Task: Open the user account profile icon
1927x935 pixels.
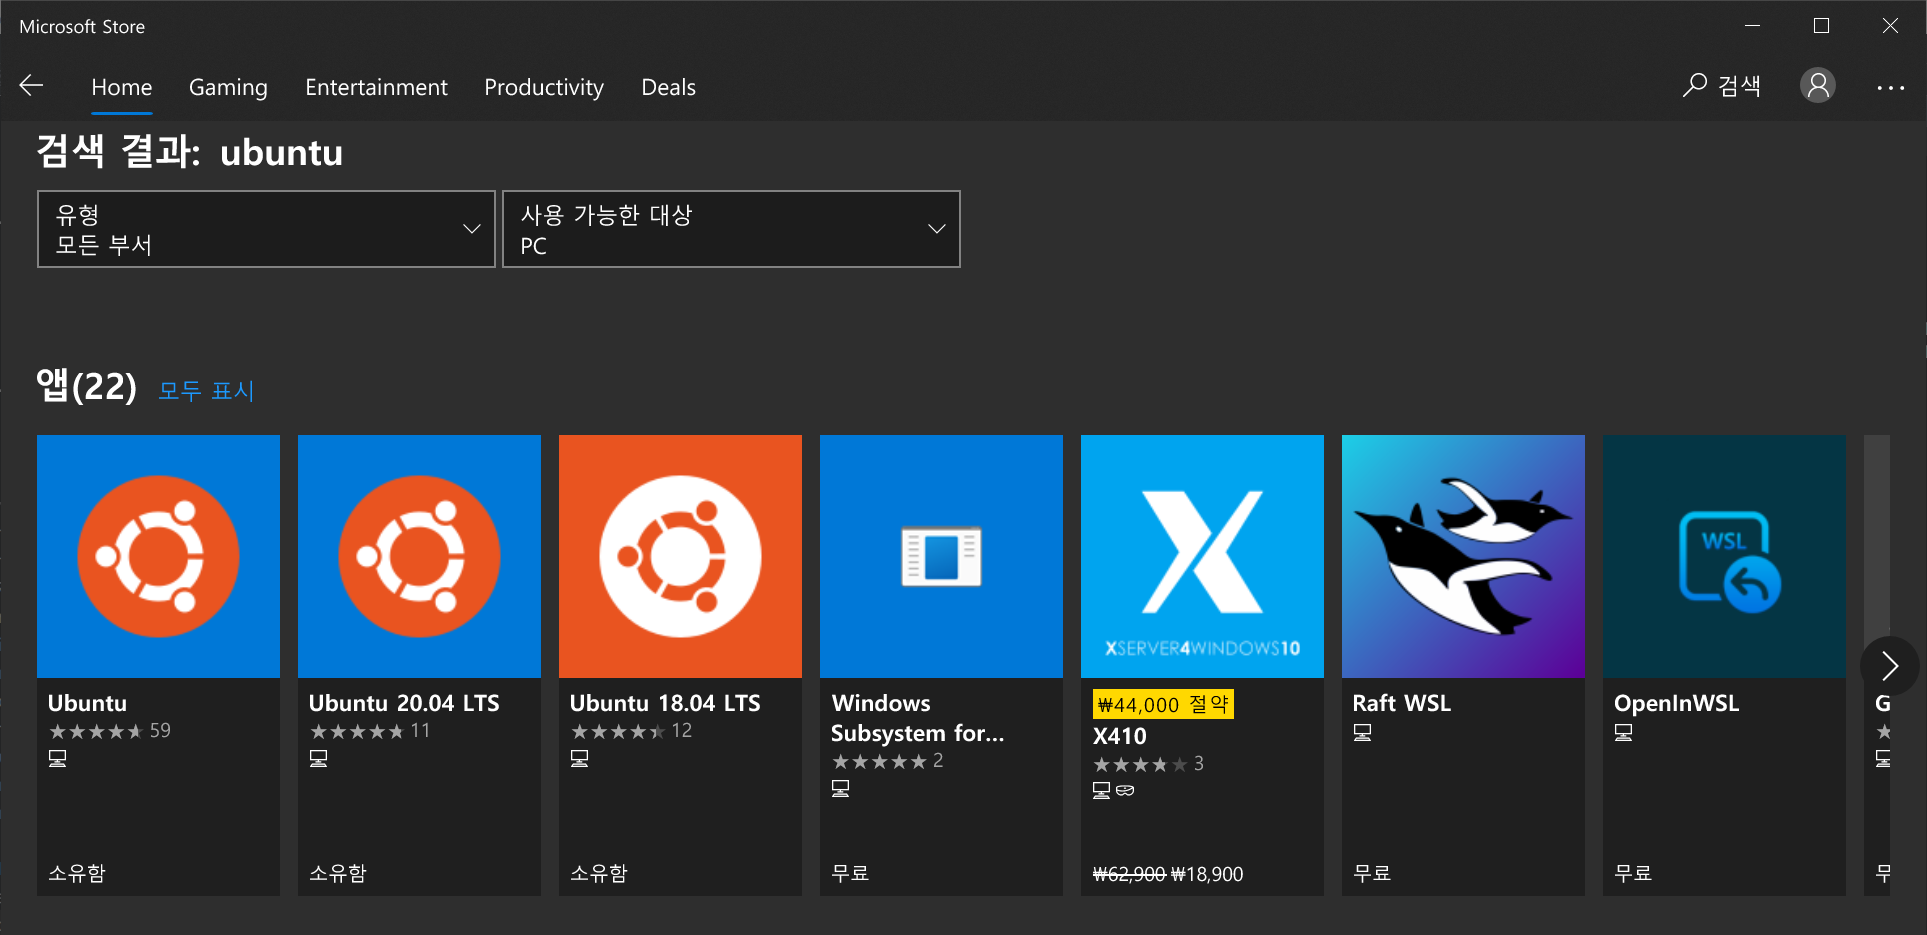Action: coord(1818,86)
